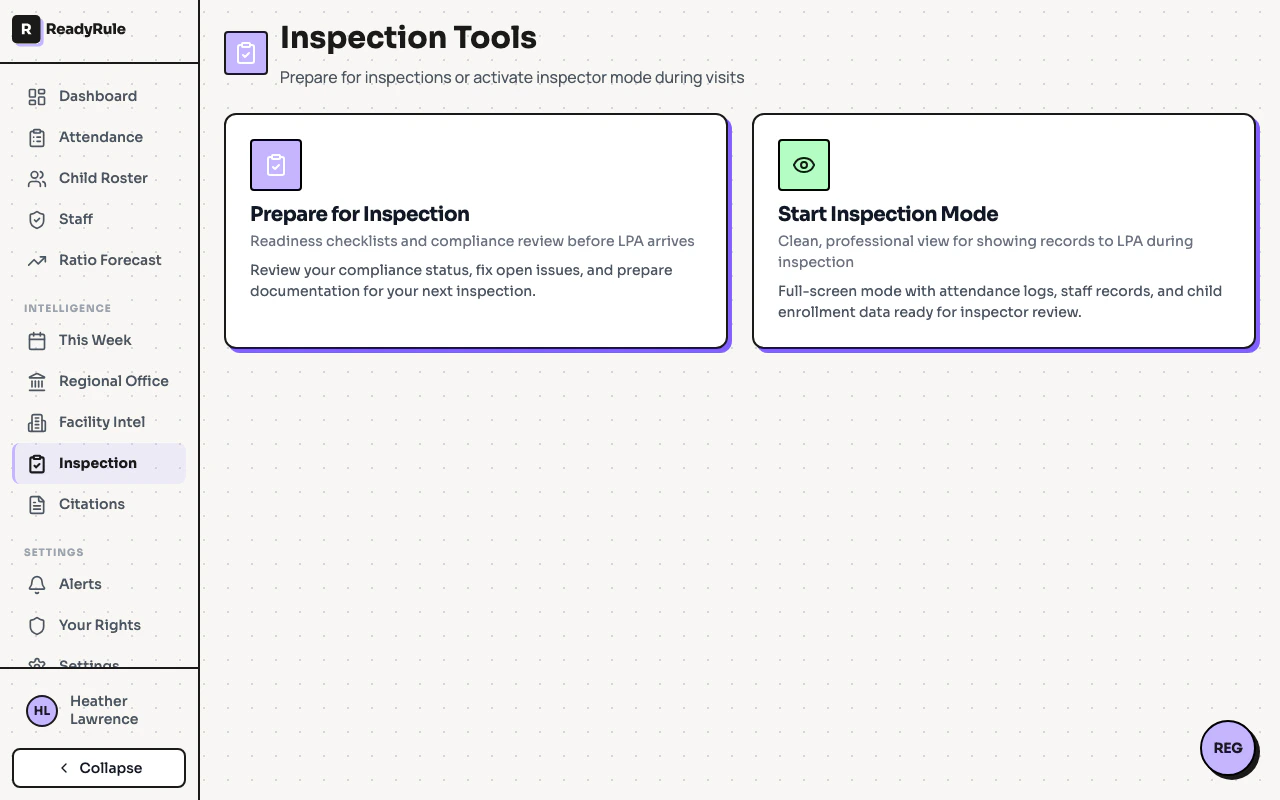This screenshot has height=800, width=1280.
Task: Click the Attendance clipboard icon
Action: [37, 137]
